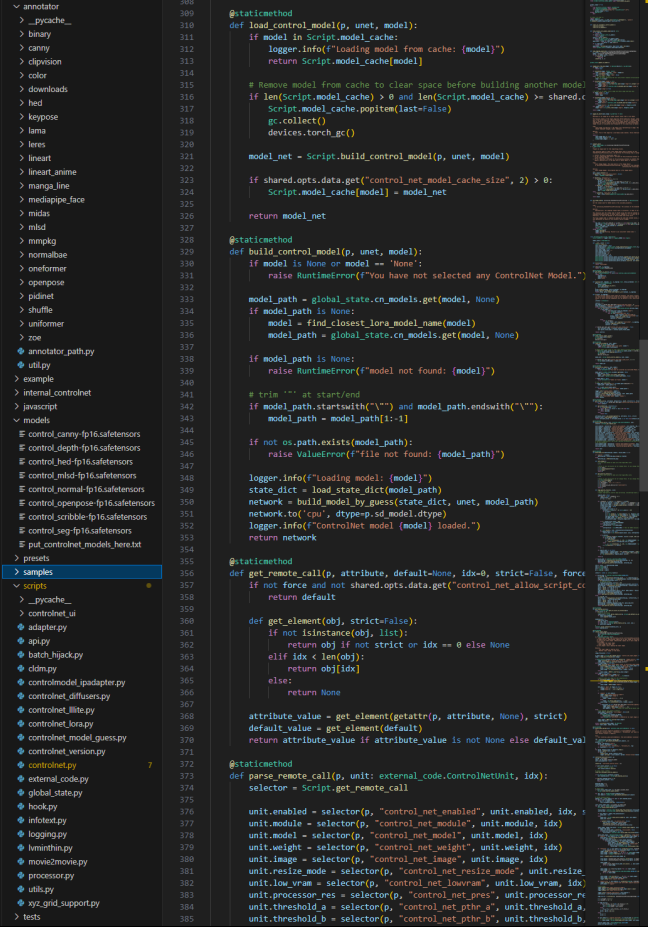The width and height of the screenshot is (648, 927).
Task: Open external_code.py from the explorer
Action: coord(58,778)
